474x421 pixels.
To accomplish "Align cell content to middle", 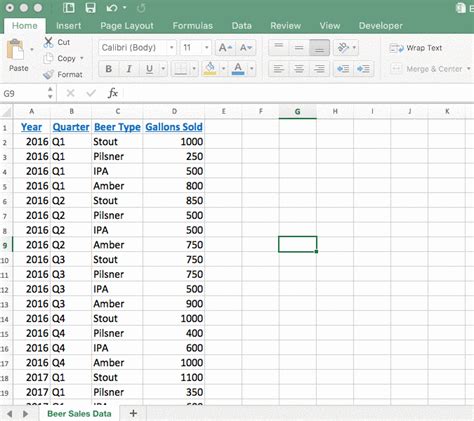I will pyautogui.click(x=299, y=48).
